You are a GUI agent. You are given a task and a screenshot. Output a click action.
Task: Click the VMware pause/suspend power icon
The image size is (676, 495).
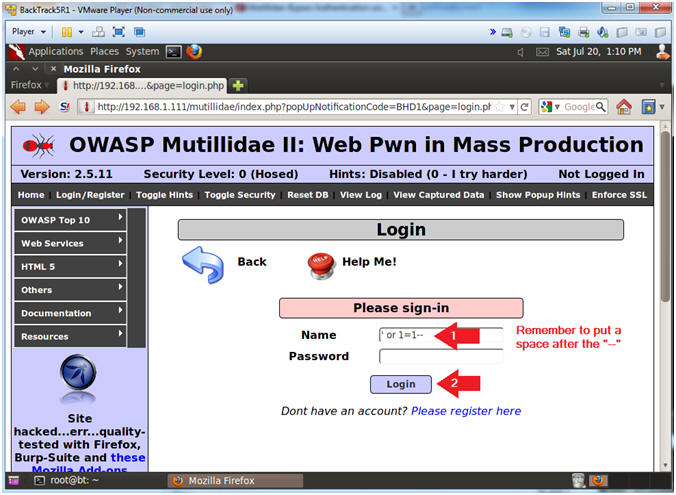click(x=67, y=32)
